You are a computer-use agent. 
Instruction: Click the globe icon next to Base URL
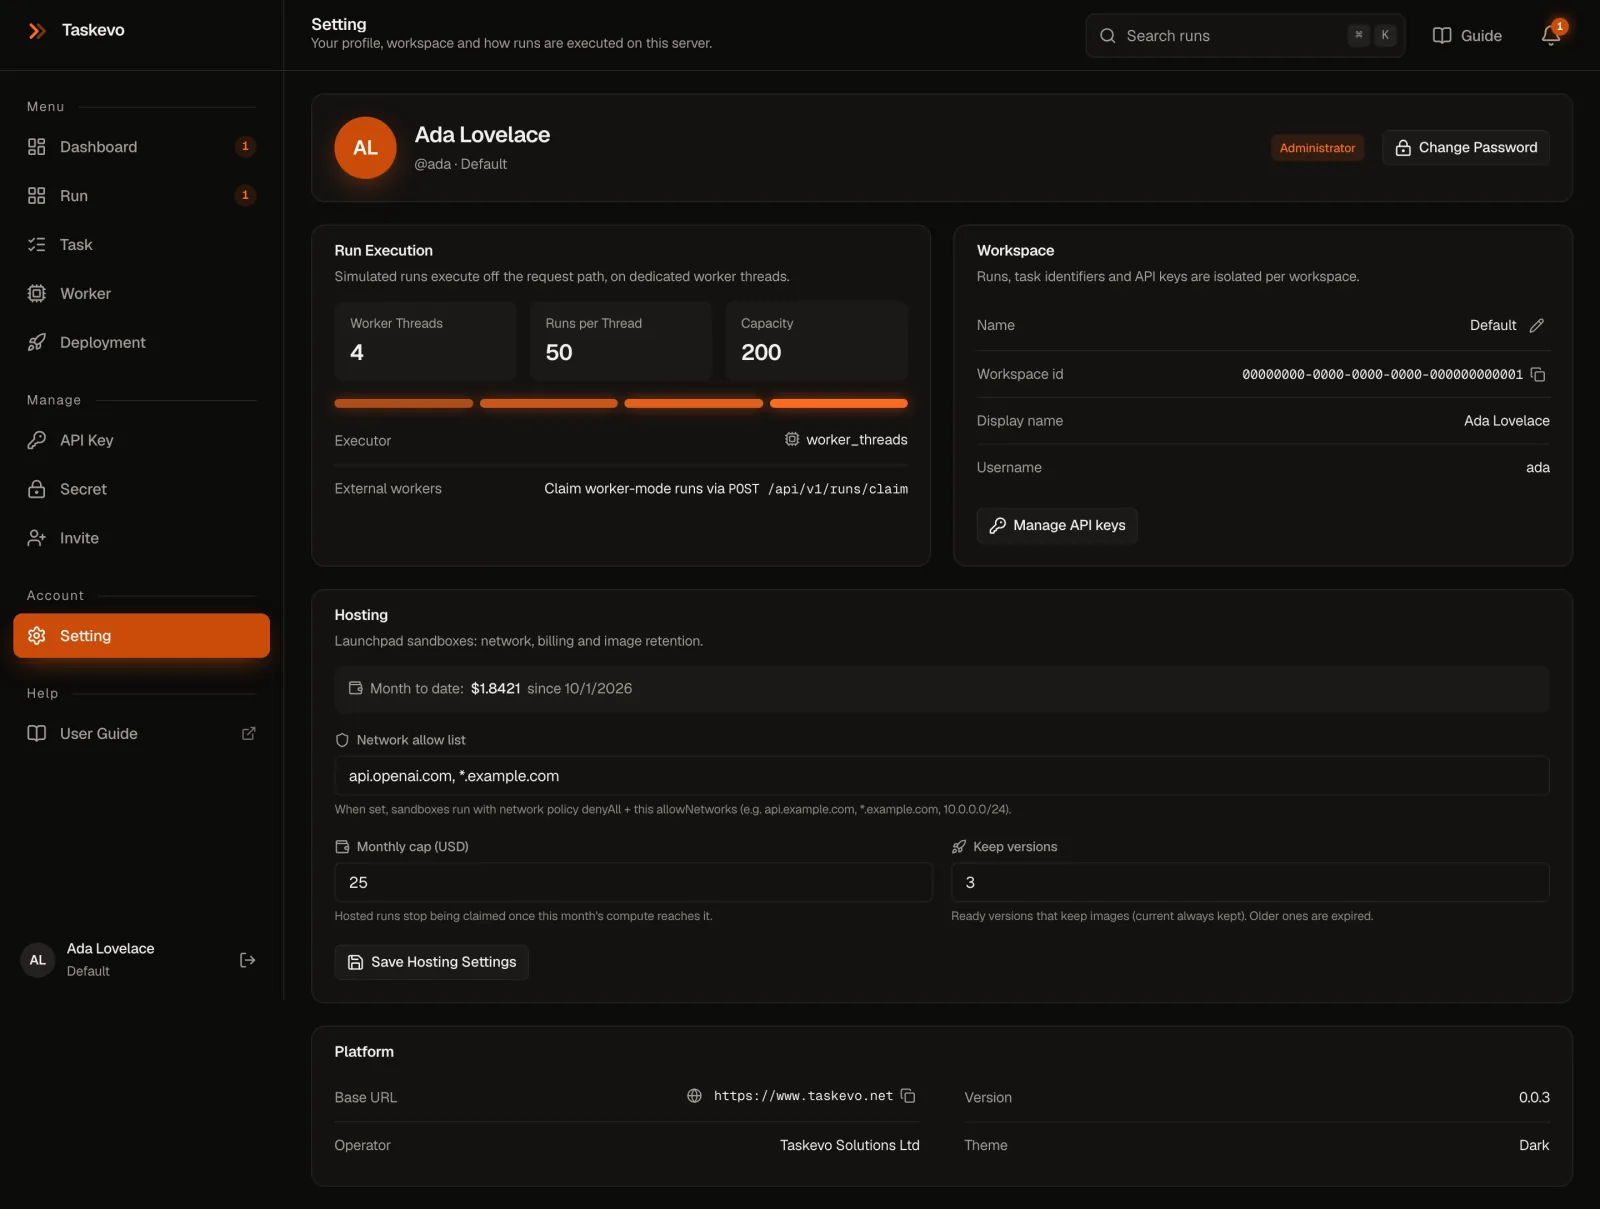click(x=694, y=1096)
